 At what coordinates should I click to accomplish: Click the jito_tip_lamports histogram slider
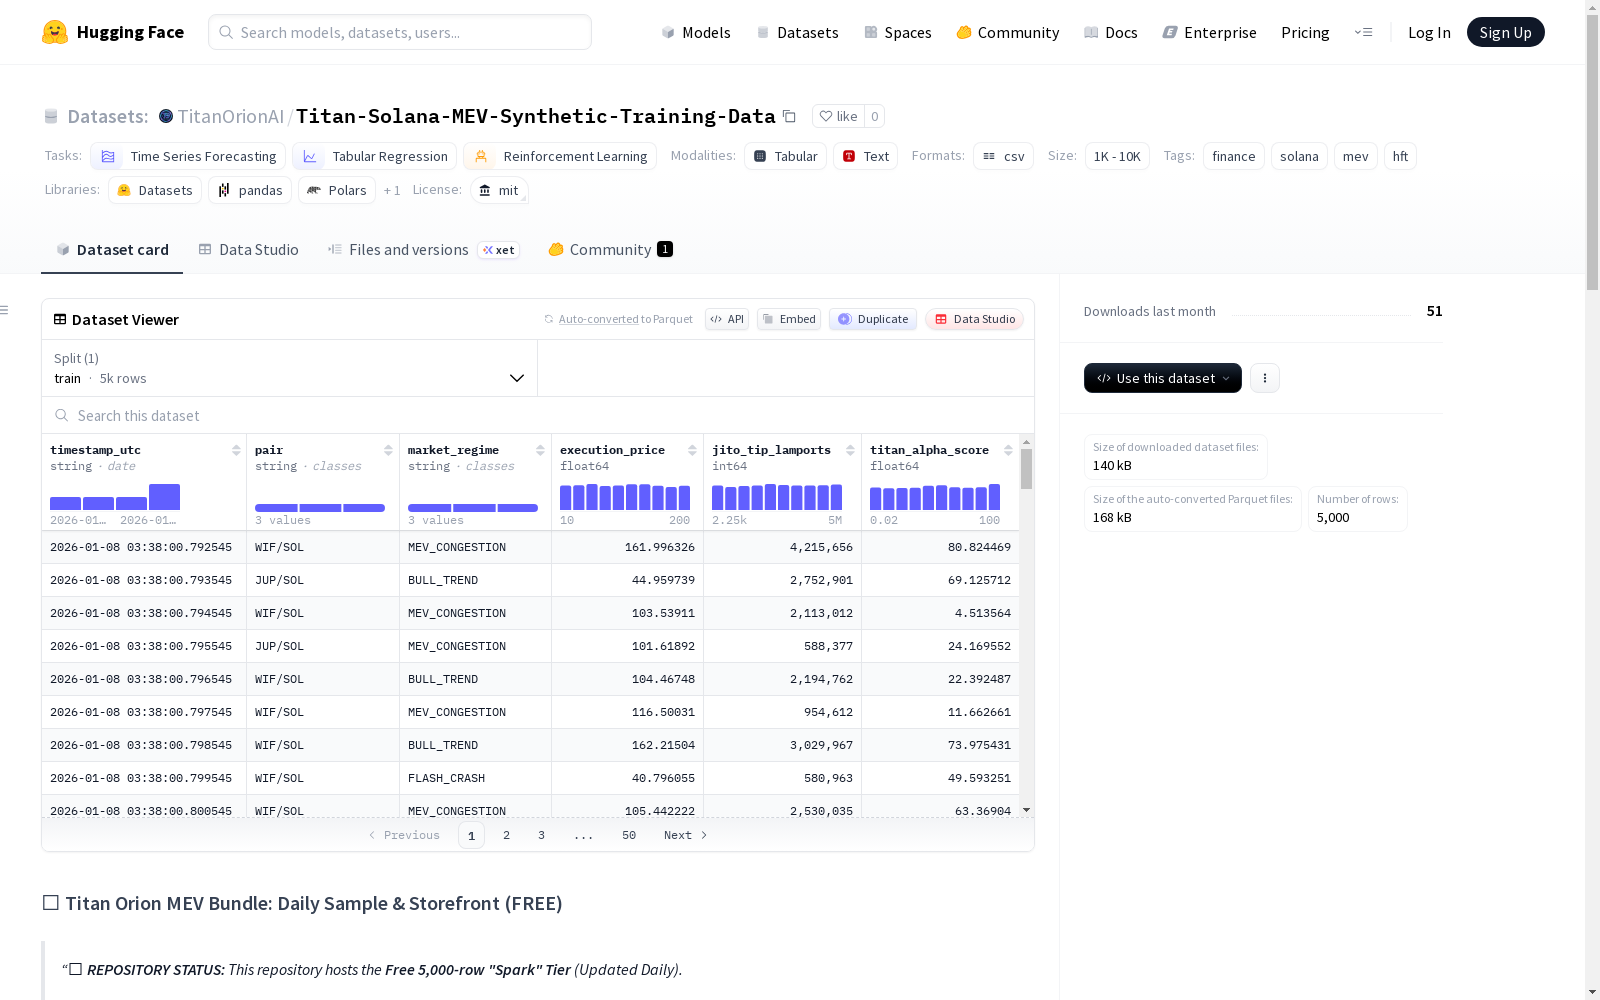[777, 497]
